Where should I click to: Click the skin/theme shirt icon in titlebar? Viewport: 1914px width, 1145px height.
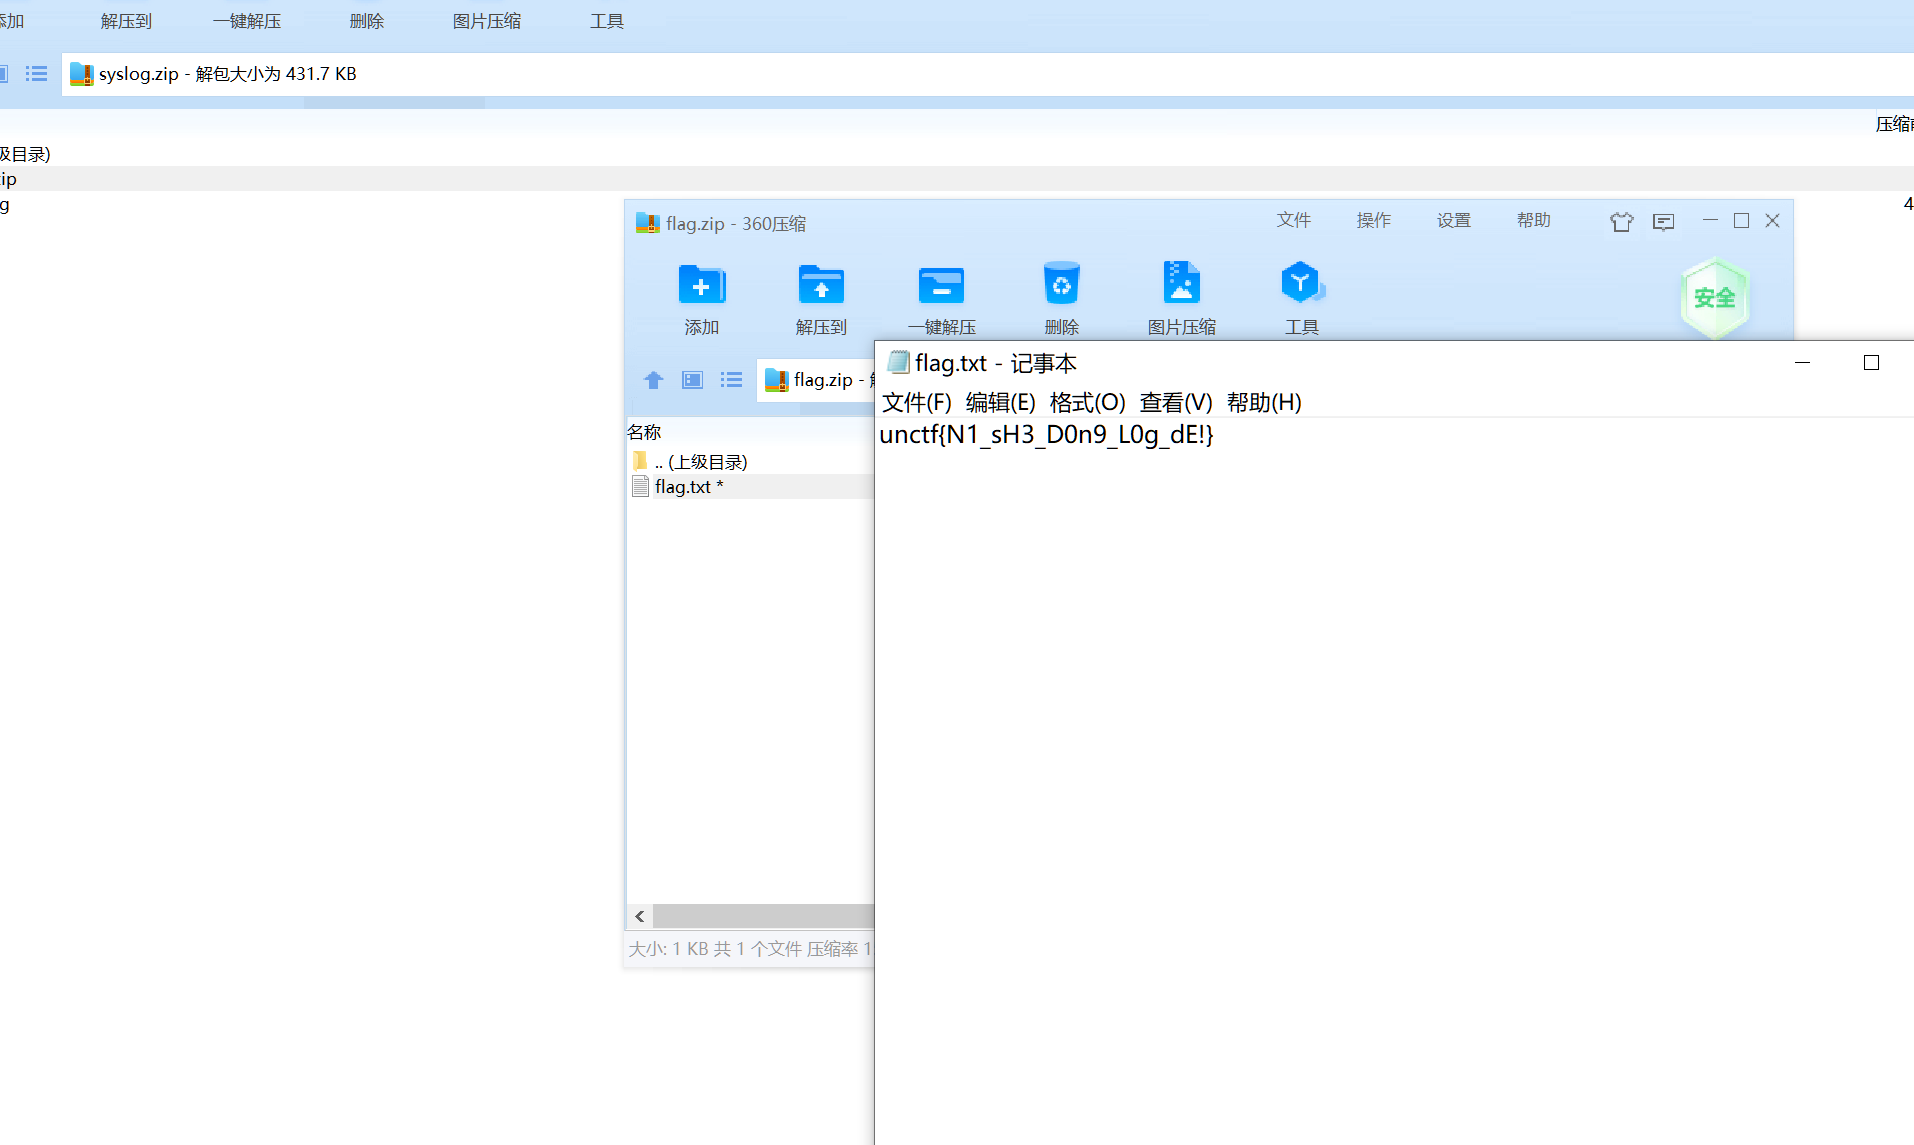pos(1622,222)
